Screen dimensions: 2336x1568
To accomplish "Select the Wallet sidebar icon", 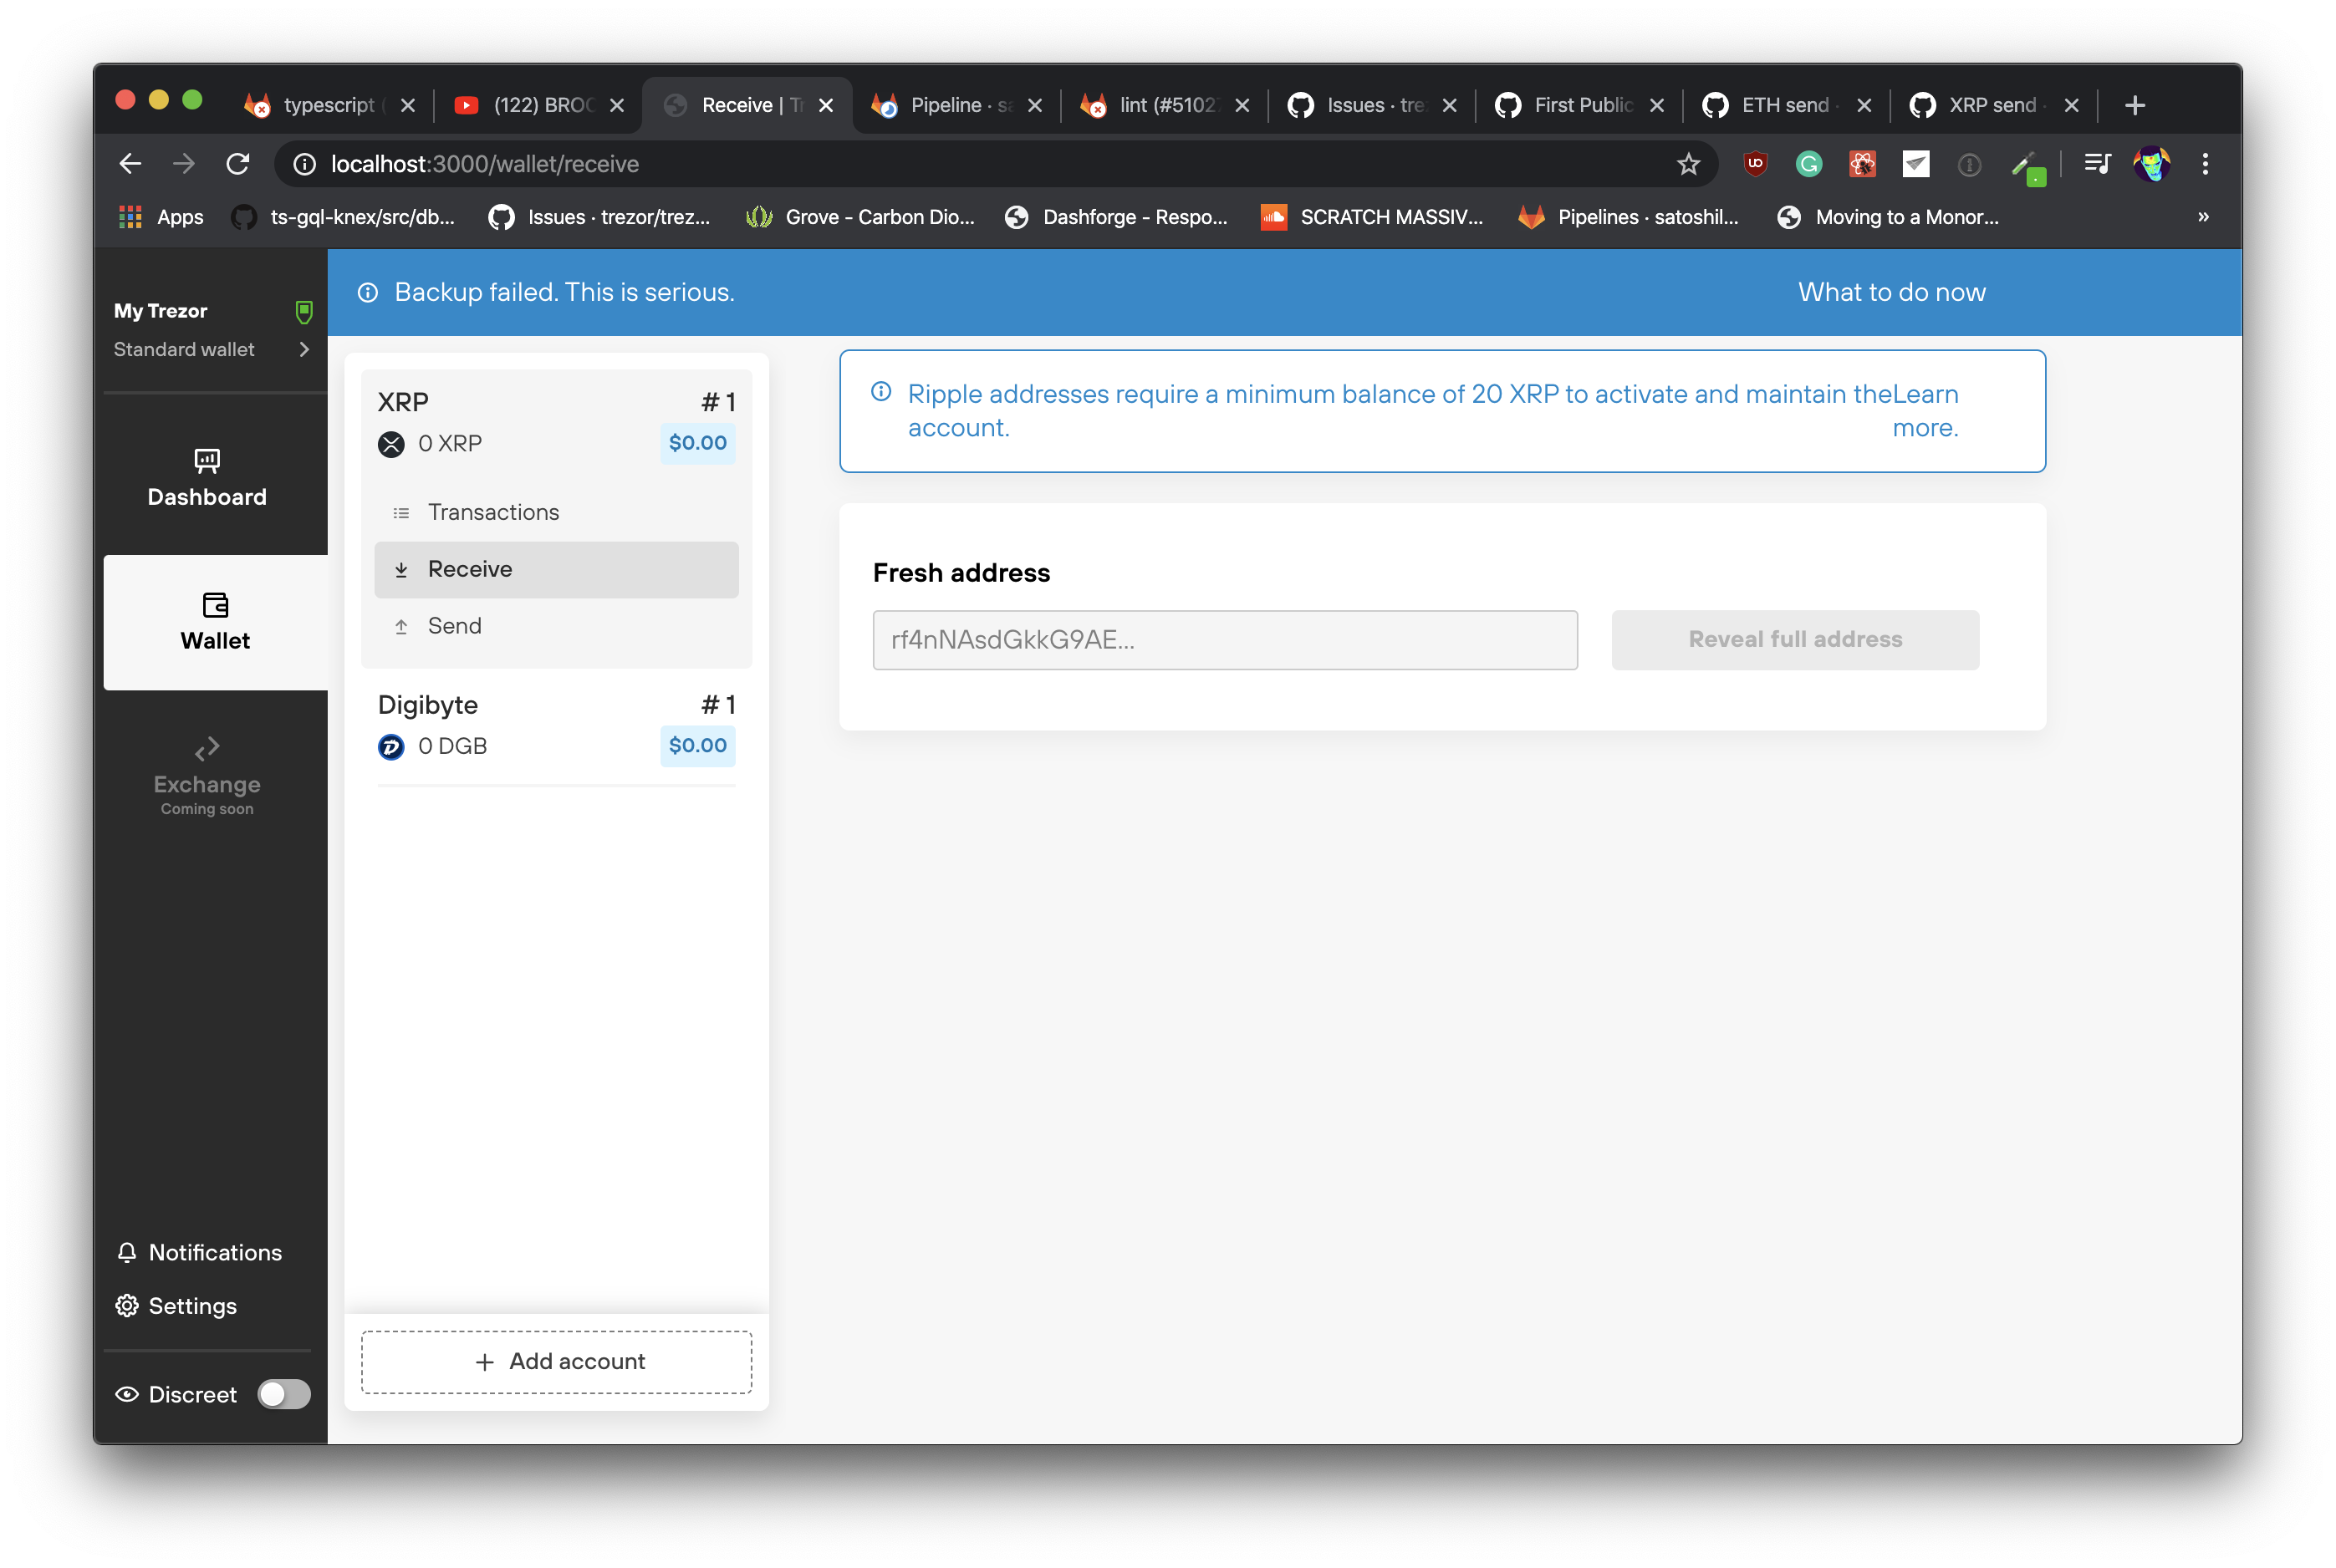I will click(x=215, y=606).
